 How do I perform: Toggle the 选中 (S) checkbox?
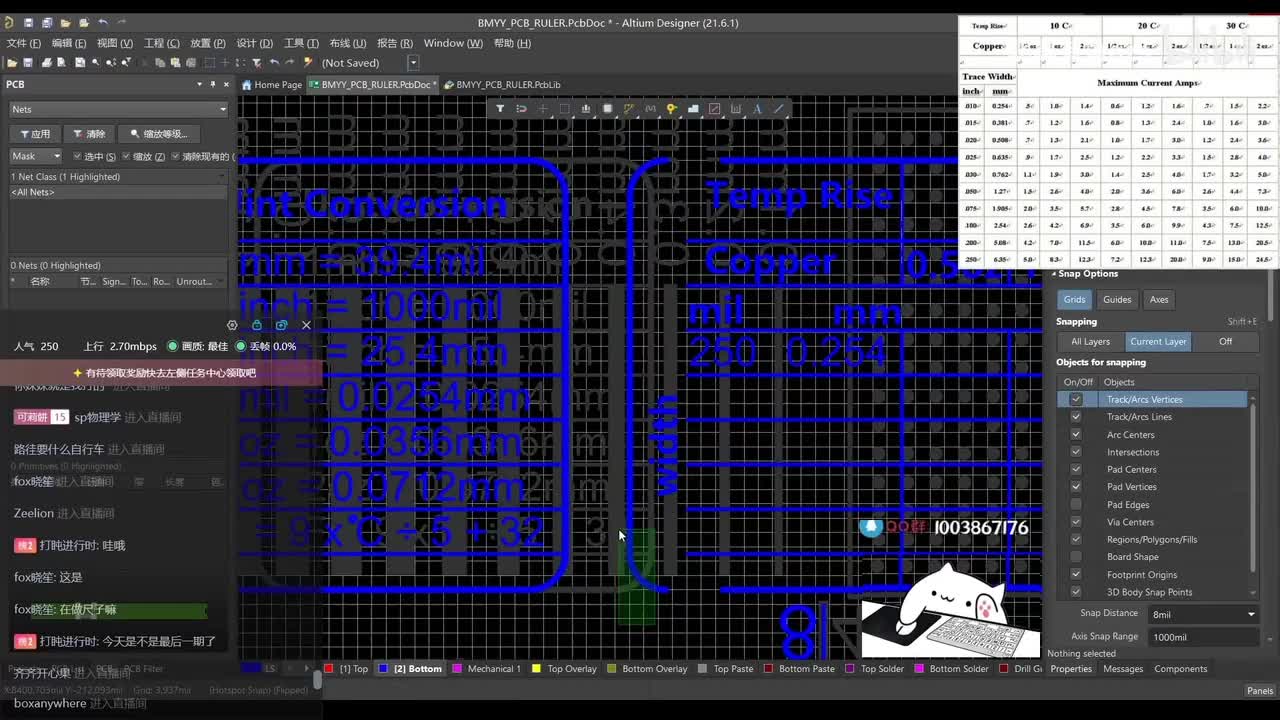click(x=77, y=156)
